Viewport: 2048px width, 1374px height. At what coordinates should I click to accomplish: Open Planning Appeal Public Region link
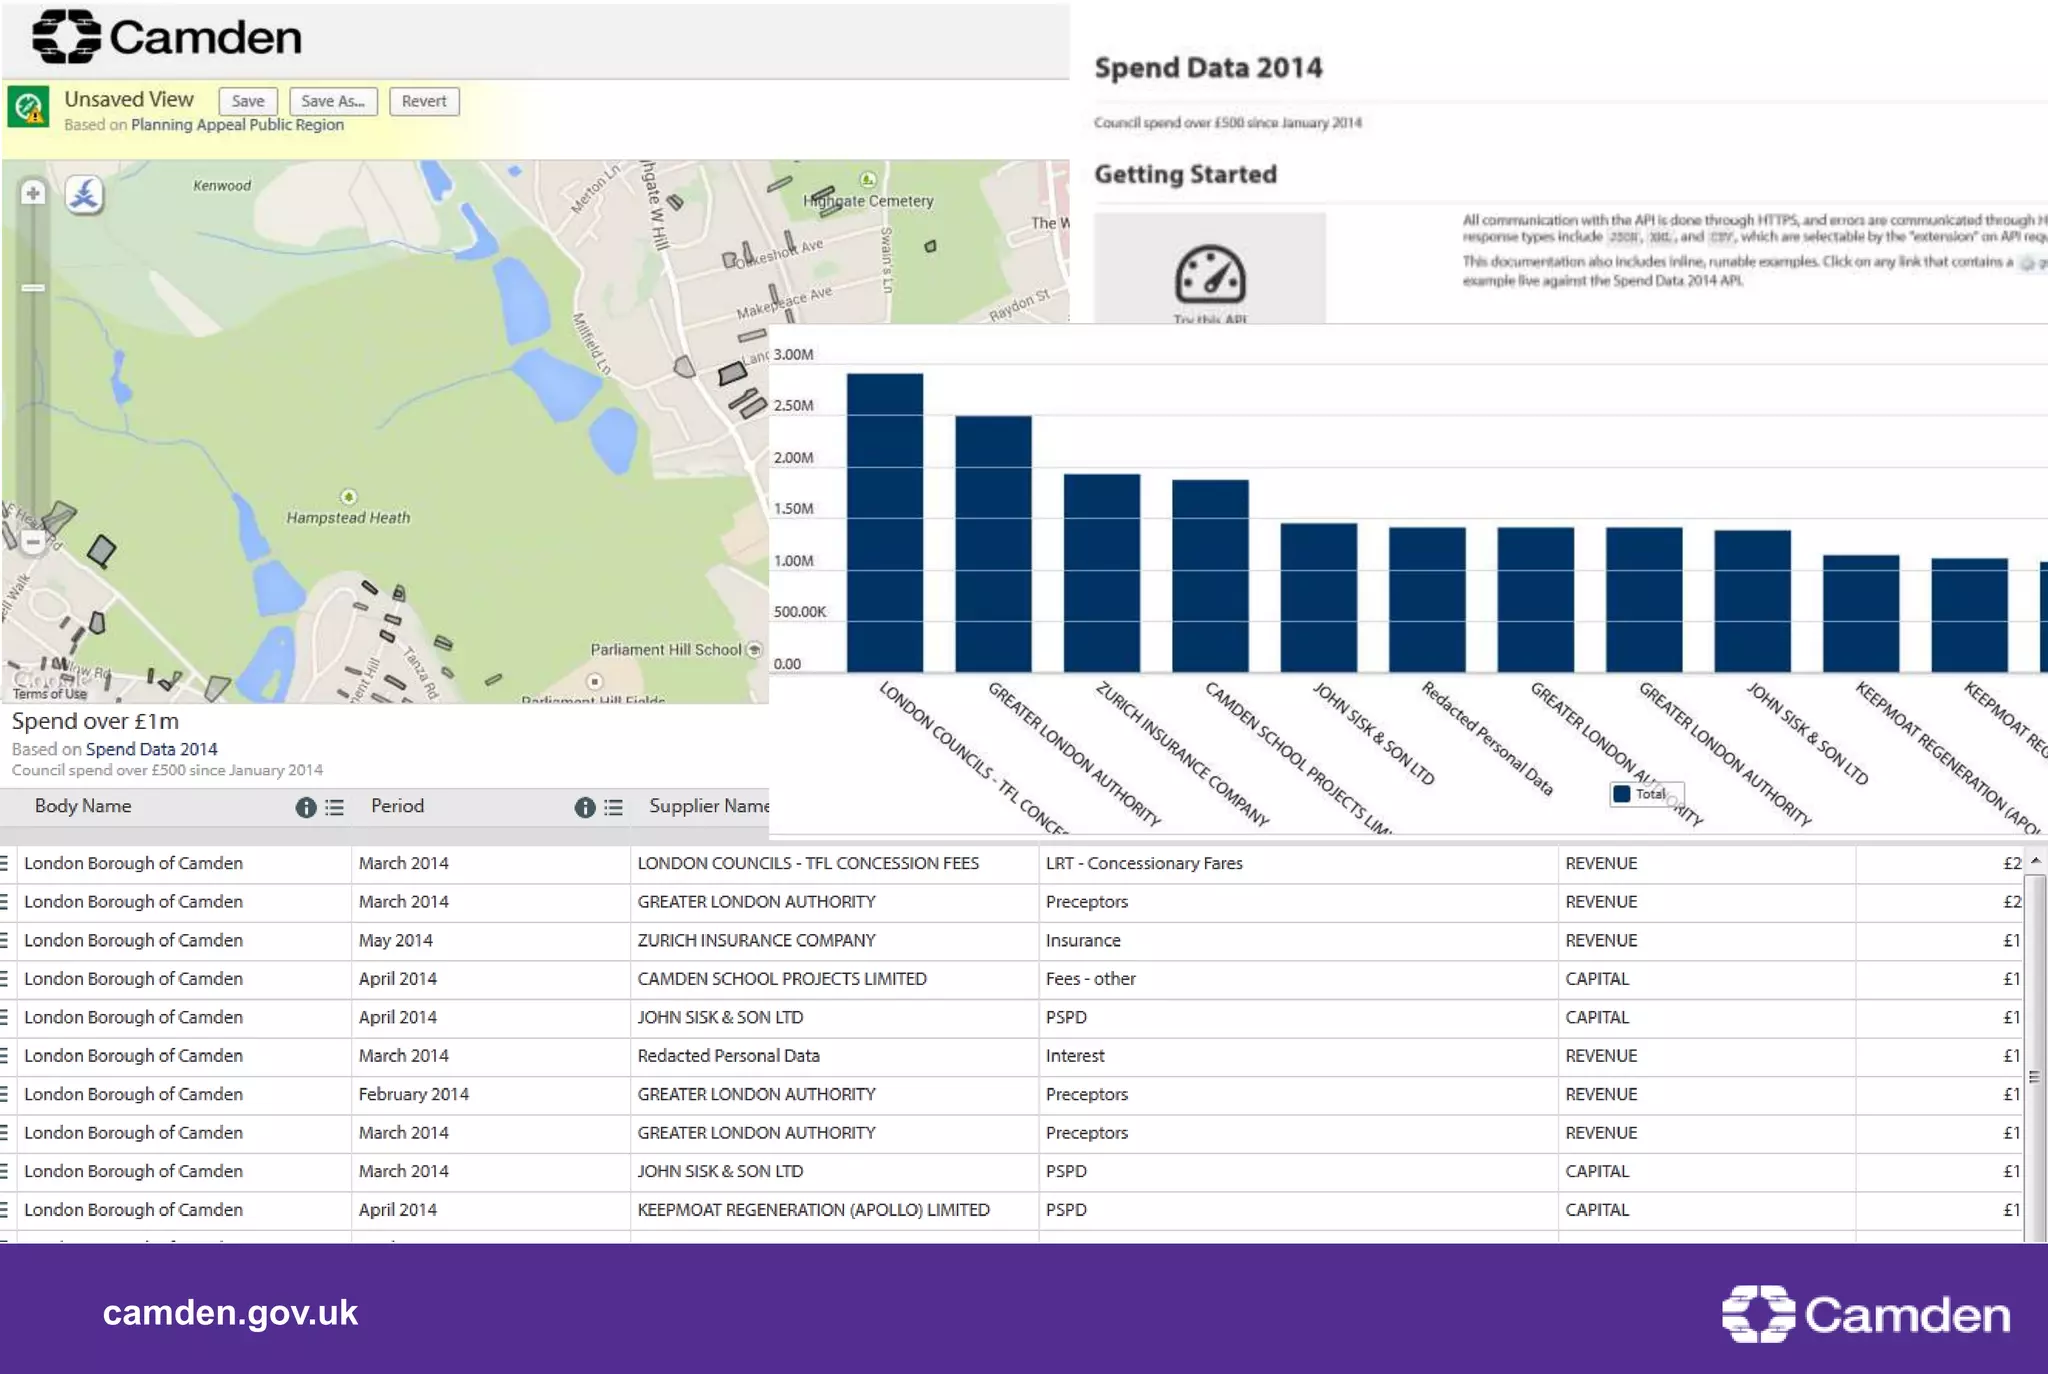pyautogui.click(x=237, y=125)
